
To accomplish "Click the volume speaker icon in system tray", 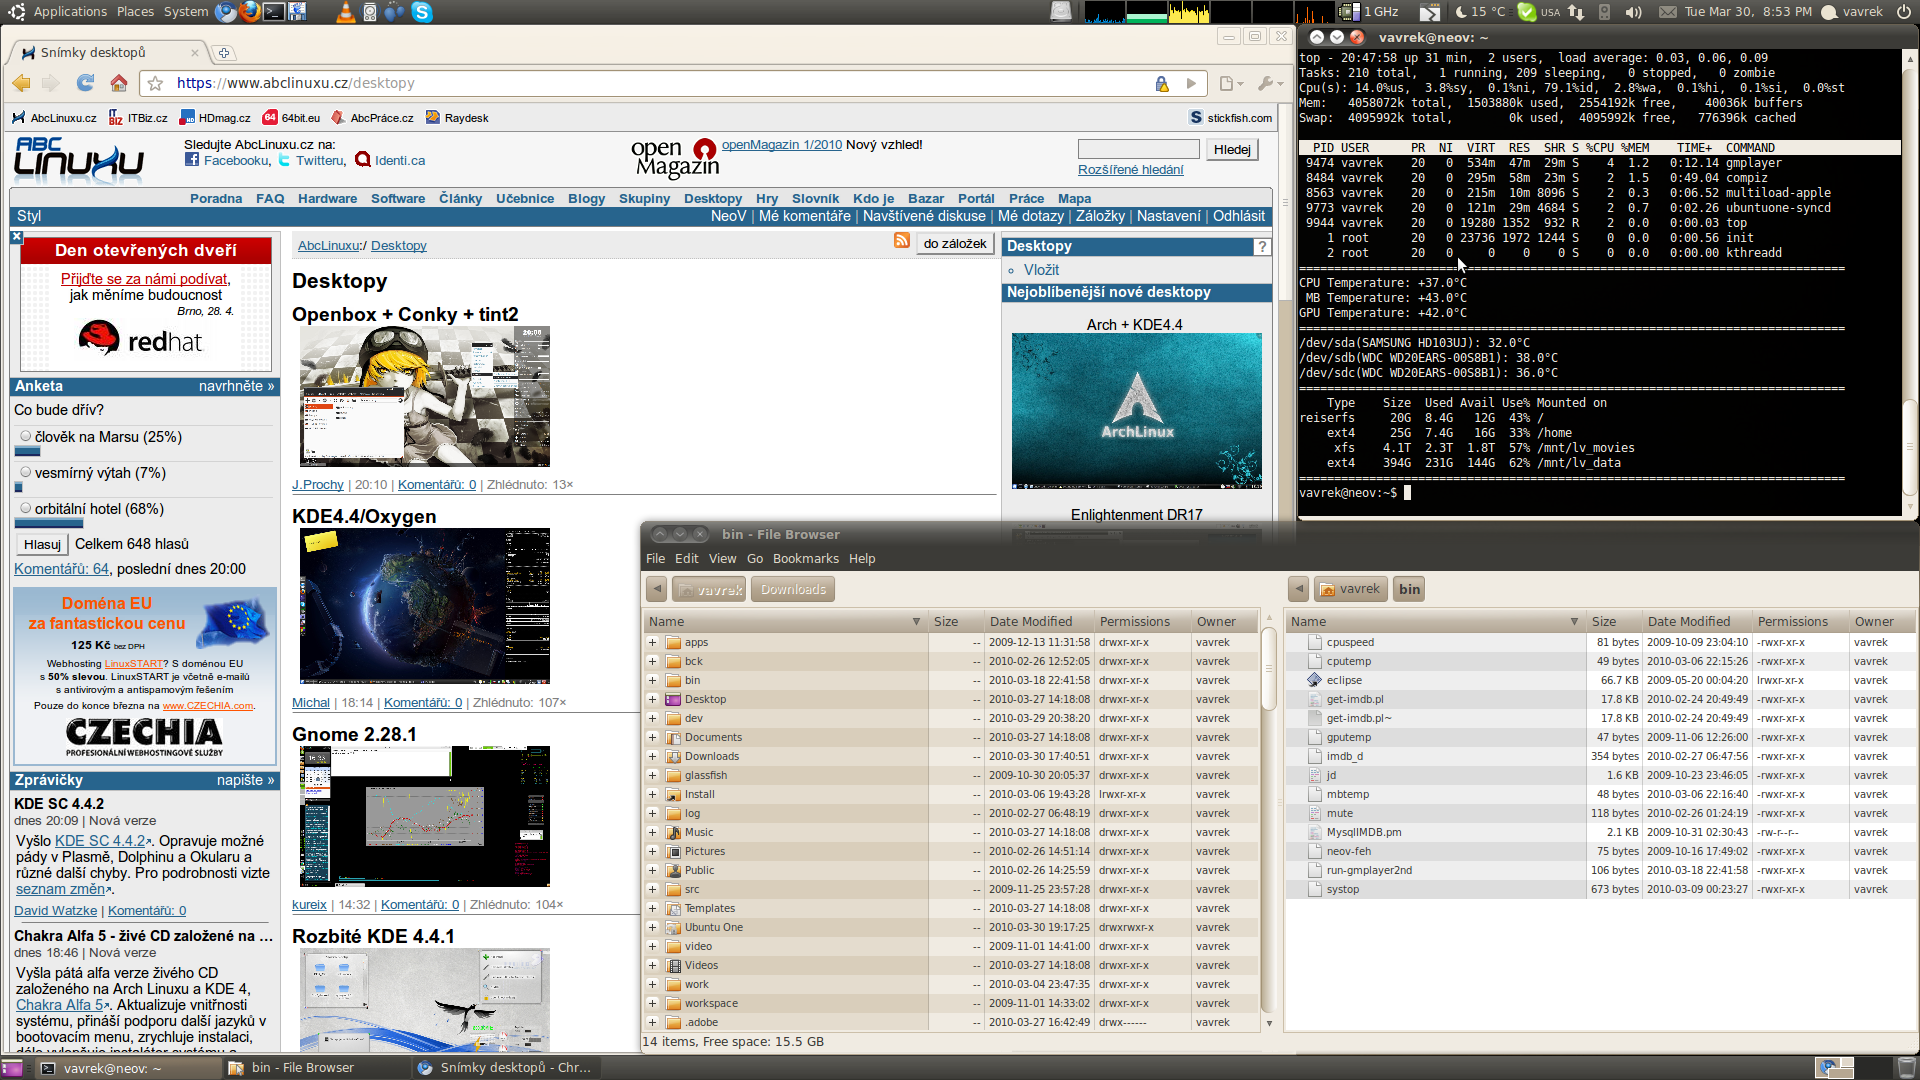I will click(x=1633, y=12).
